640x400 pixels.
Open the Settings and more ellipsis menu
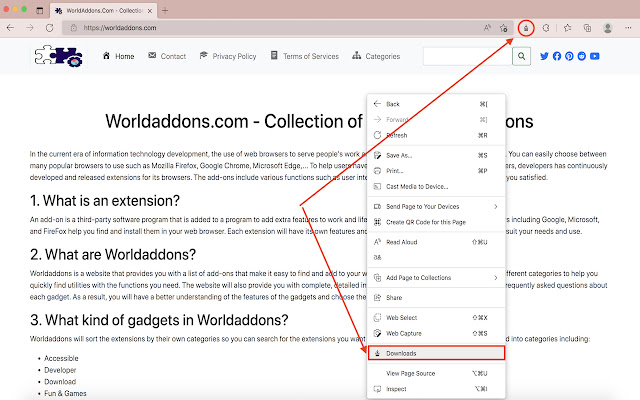[628, 28]
